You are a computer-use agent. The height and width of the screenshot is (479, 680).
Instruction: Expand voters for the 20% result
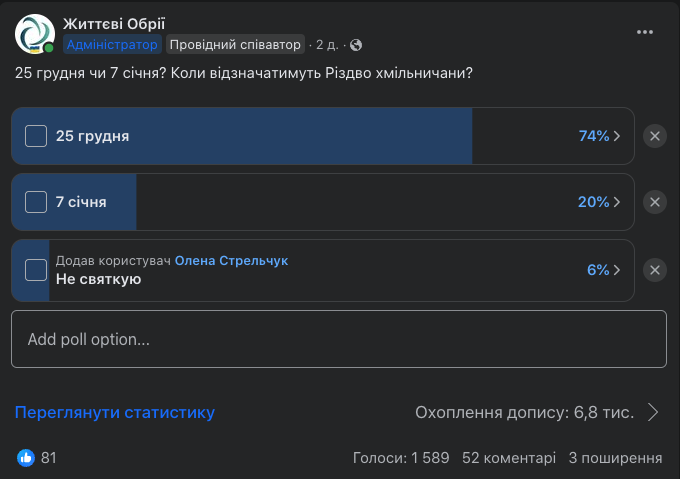point(600,202)
